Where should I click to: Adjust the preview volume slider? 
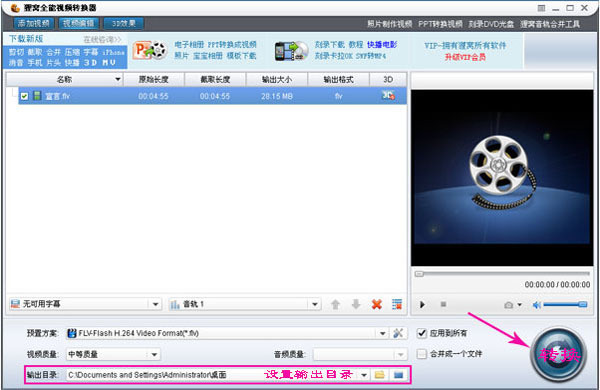coord(566,305)
